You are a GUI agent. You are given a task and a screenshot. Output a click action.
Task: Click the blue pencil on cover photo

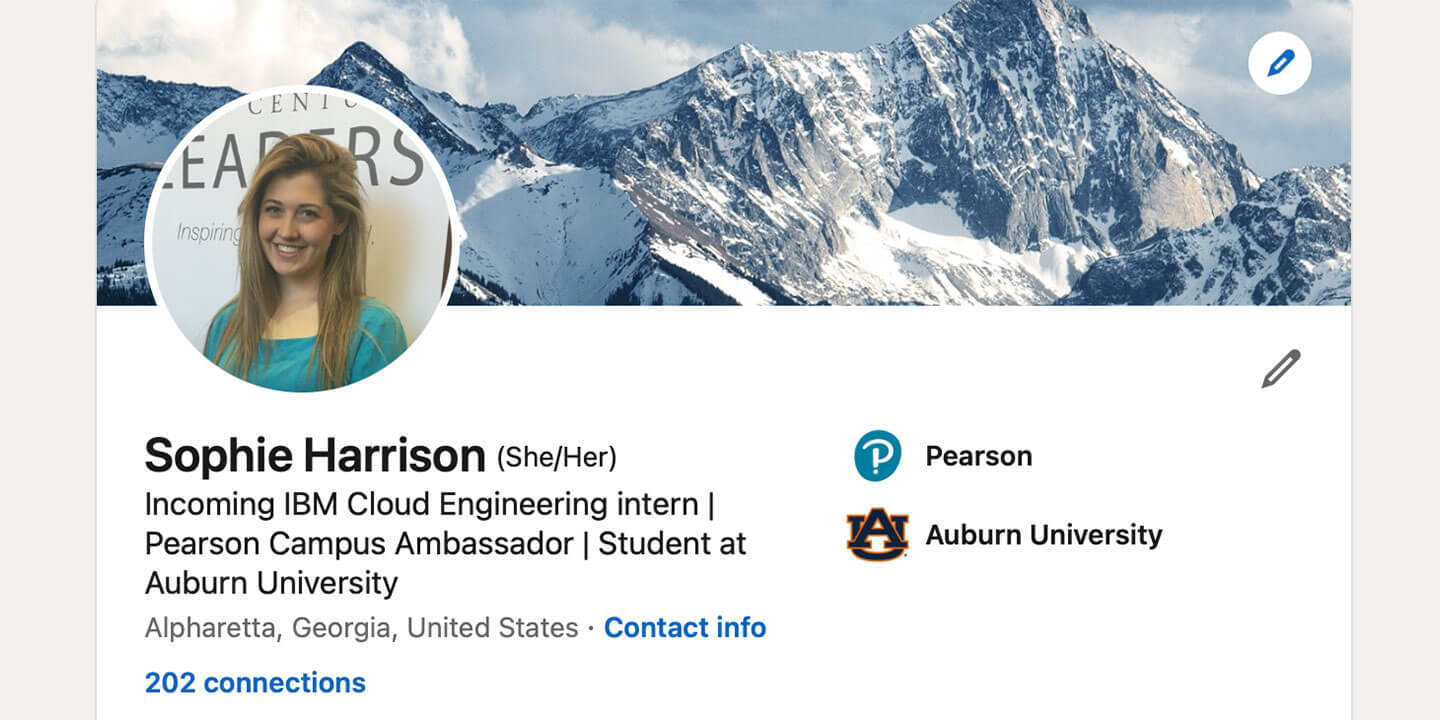tap(1279, 63)
